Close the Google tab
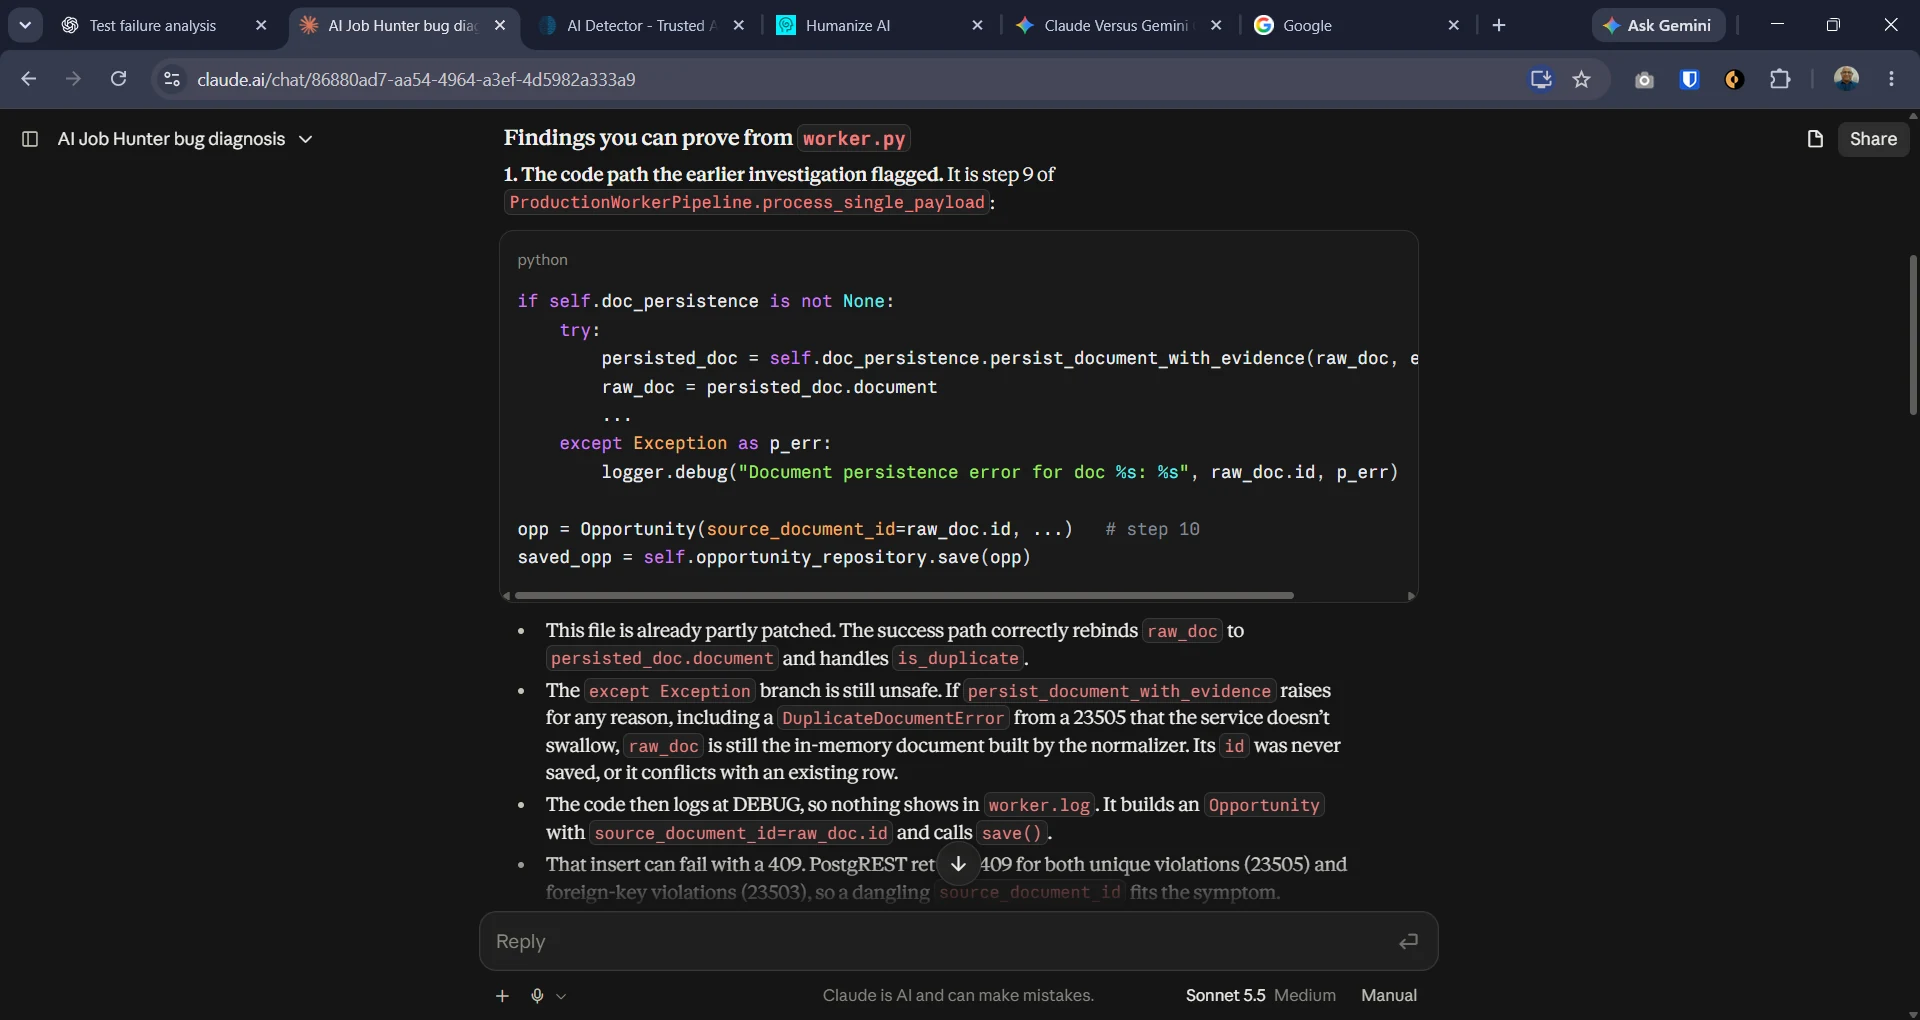Image resolution: width=1920 pixels, height=1020 pixels. pos(1454,25)
